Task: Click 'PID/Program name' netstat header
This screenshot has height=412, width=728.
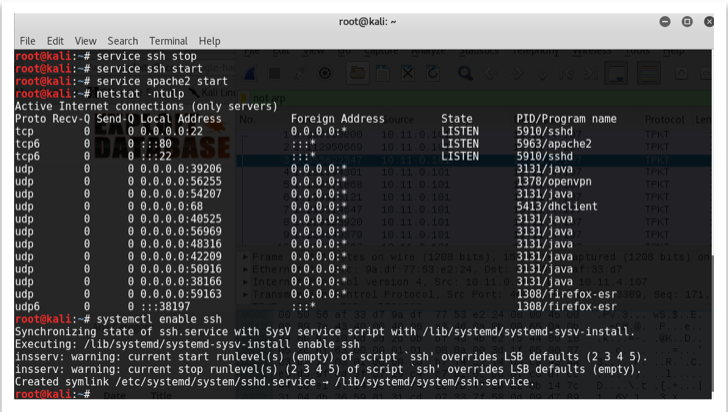Action: (566, 119)
